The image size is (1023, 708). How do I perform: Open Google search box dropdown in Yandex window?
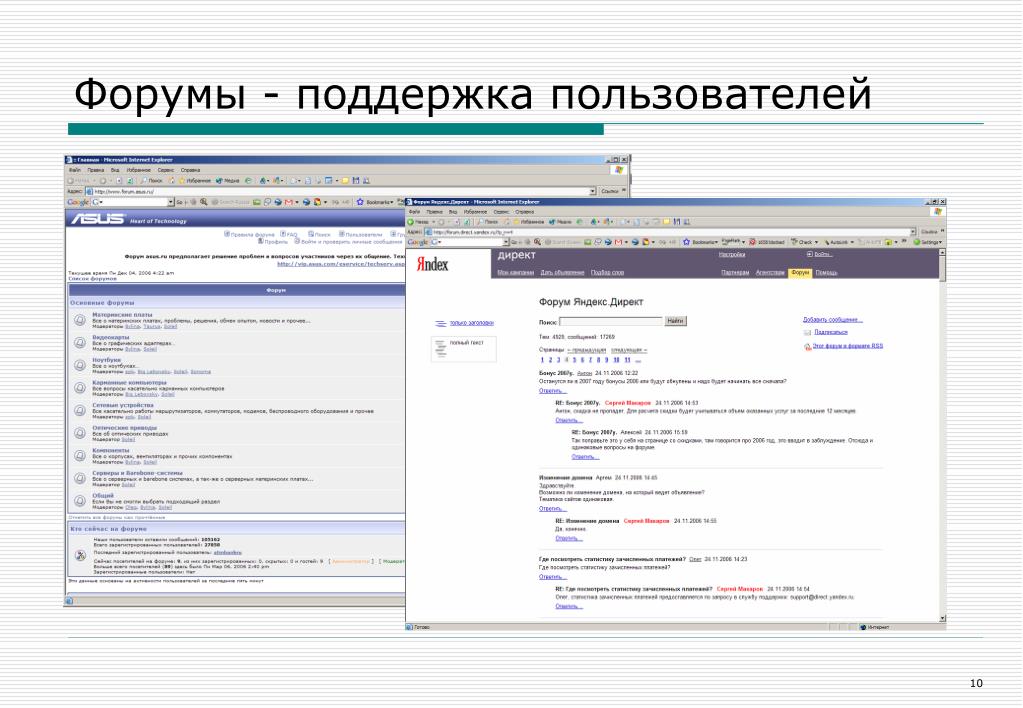[x=506, y=242]
